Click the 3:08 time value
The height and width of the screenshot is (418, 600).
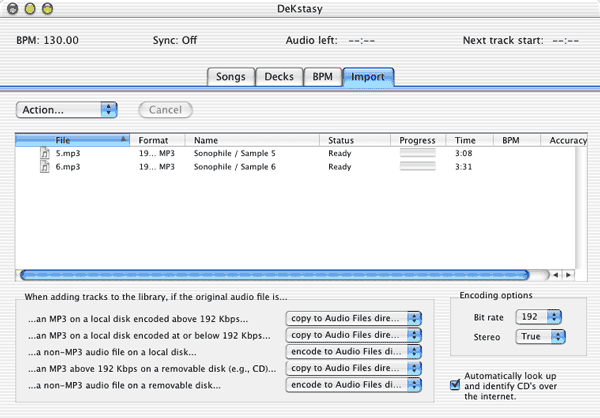pyautogui.click(x=463, y=153)
